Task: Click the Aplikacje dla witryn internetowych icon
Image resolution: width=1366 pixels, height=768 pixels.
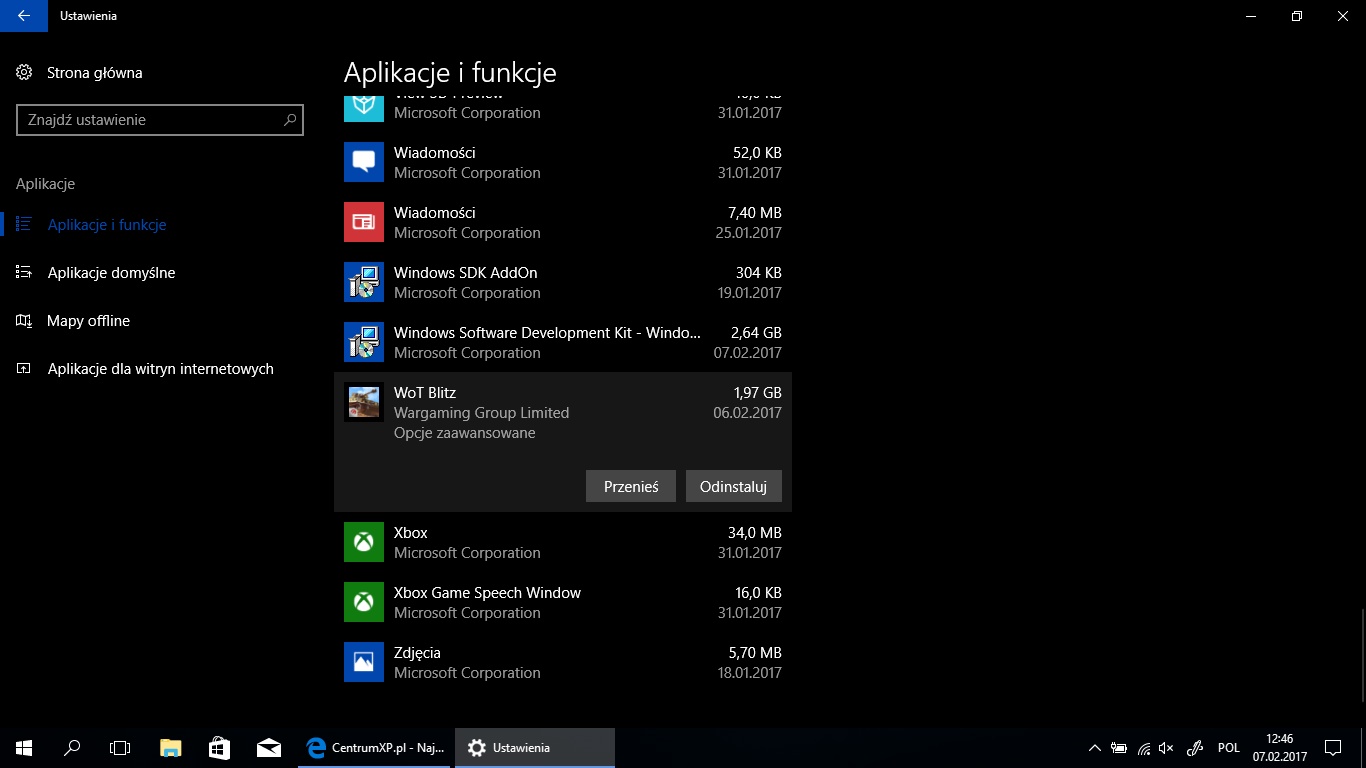Action: point(24,369)
